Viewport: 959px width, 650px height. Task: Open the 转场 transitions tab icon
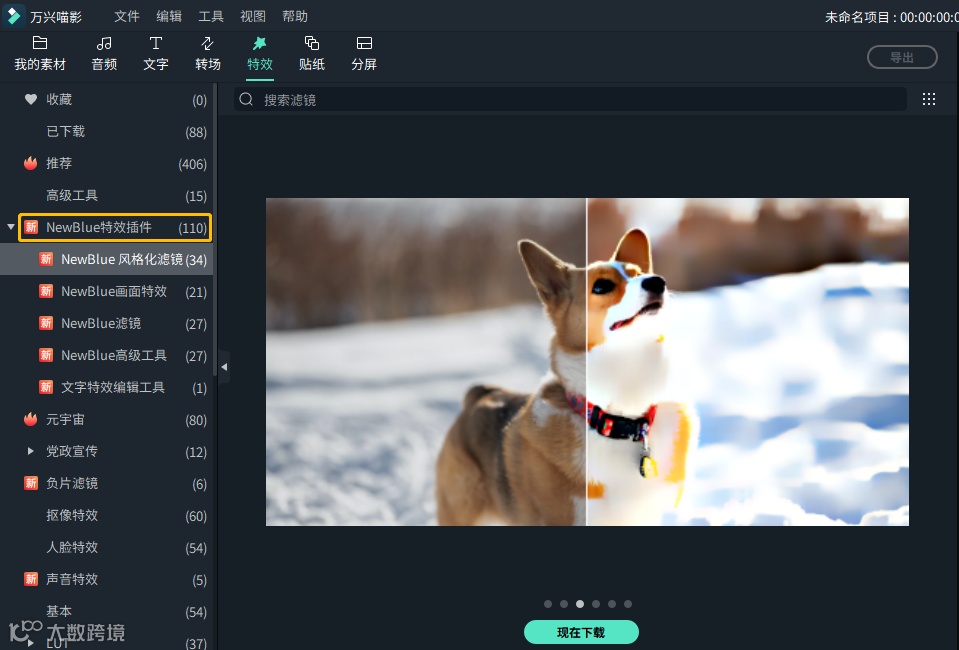[x=207, y=43]
